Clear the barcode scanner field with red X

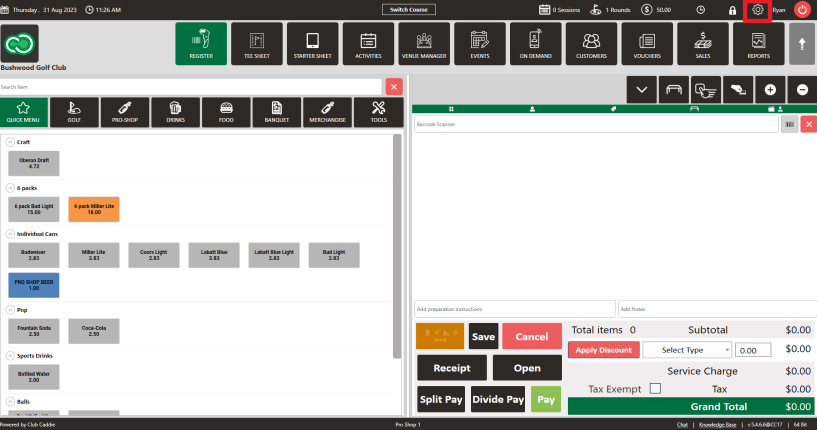tap(809, 124)
